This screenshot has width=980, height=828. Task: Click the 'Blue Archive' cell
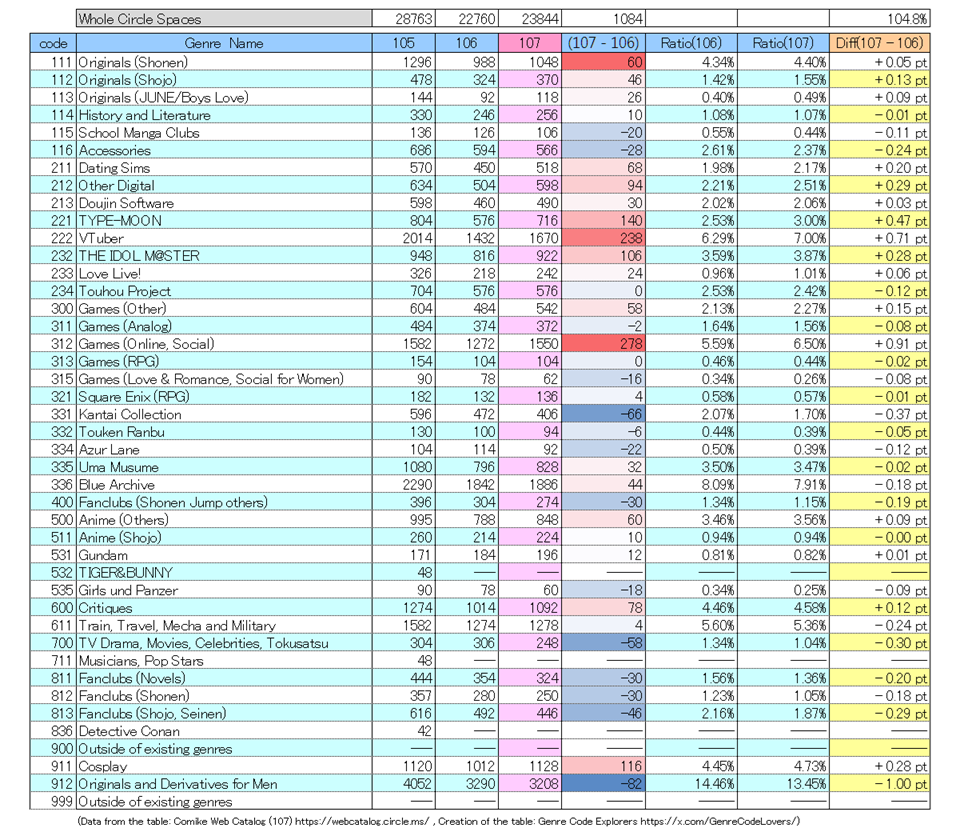pyautogui.click(x=224, y=484)
